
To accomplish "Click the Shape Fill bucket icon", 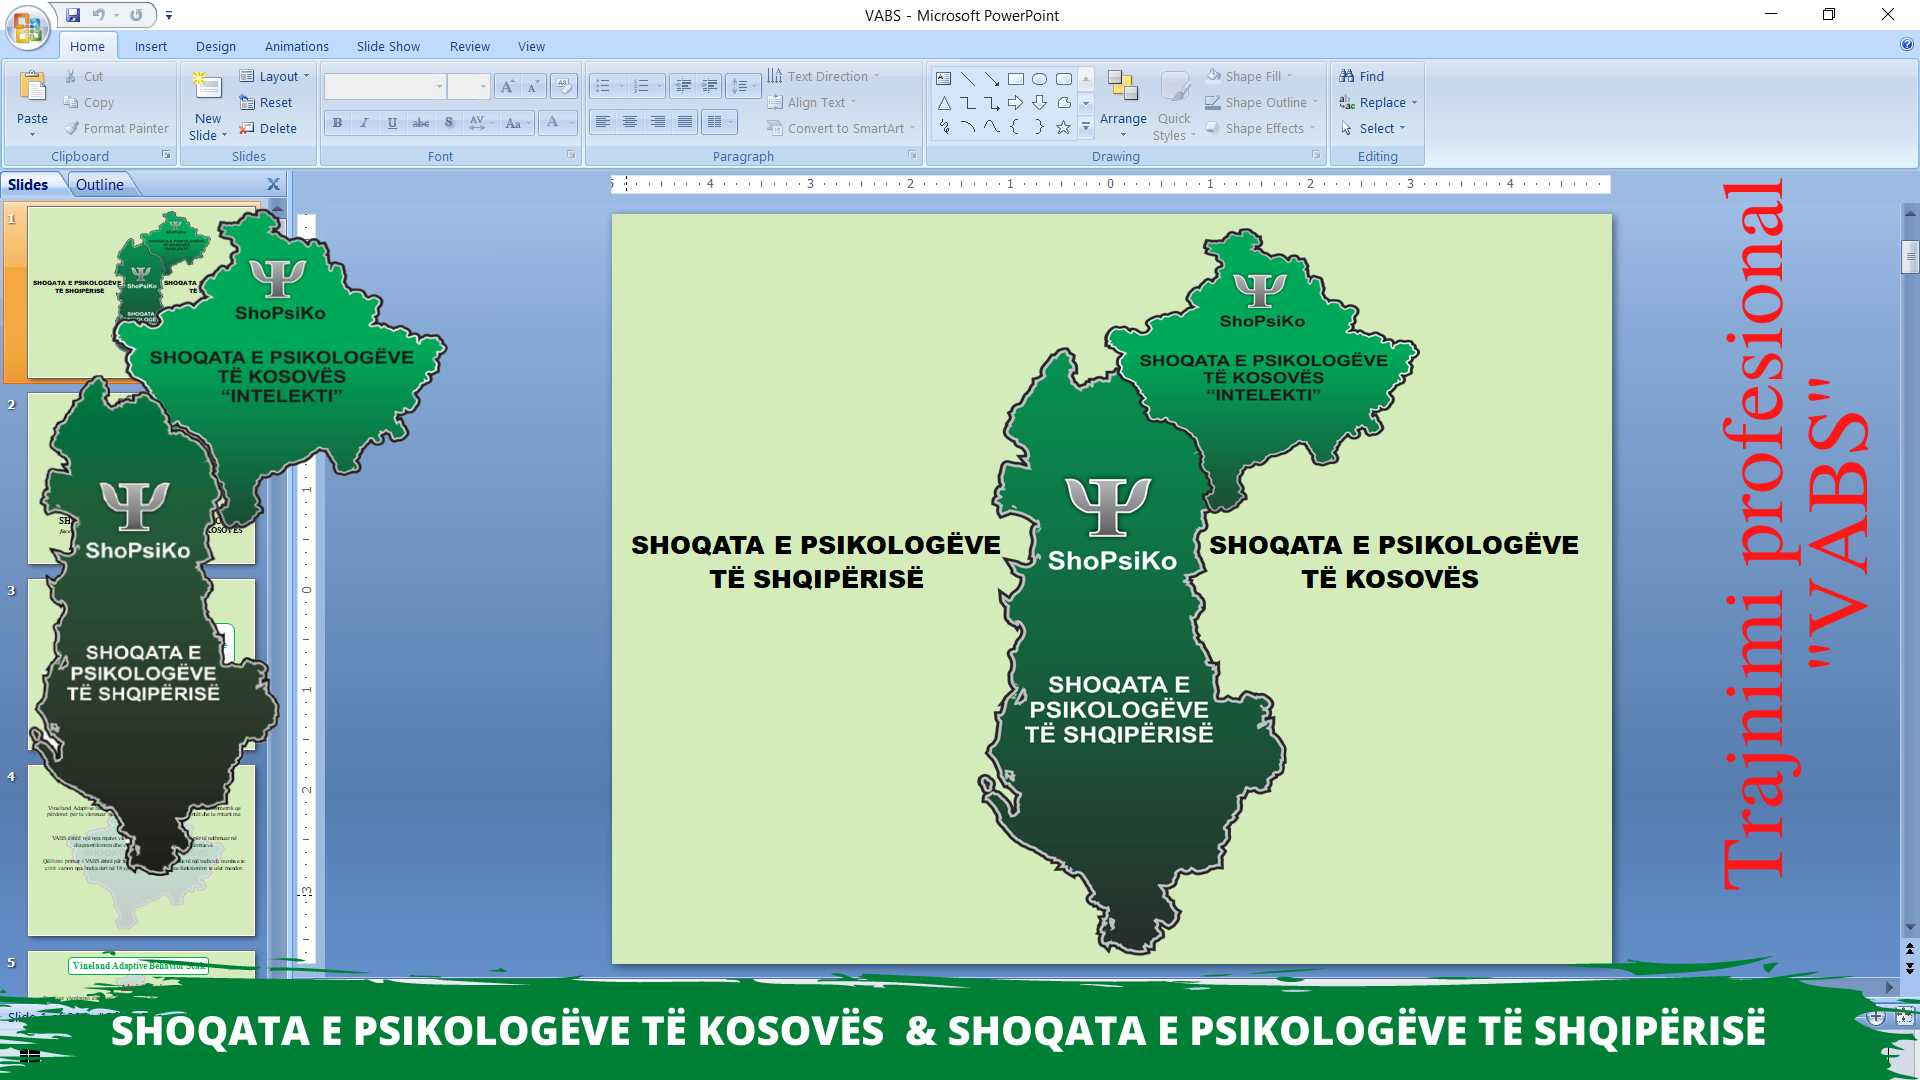I will pos(1214,76).
